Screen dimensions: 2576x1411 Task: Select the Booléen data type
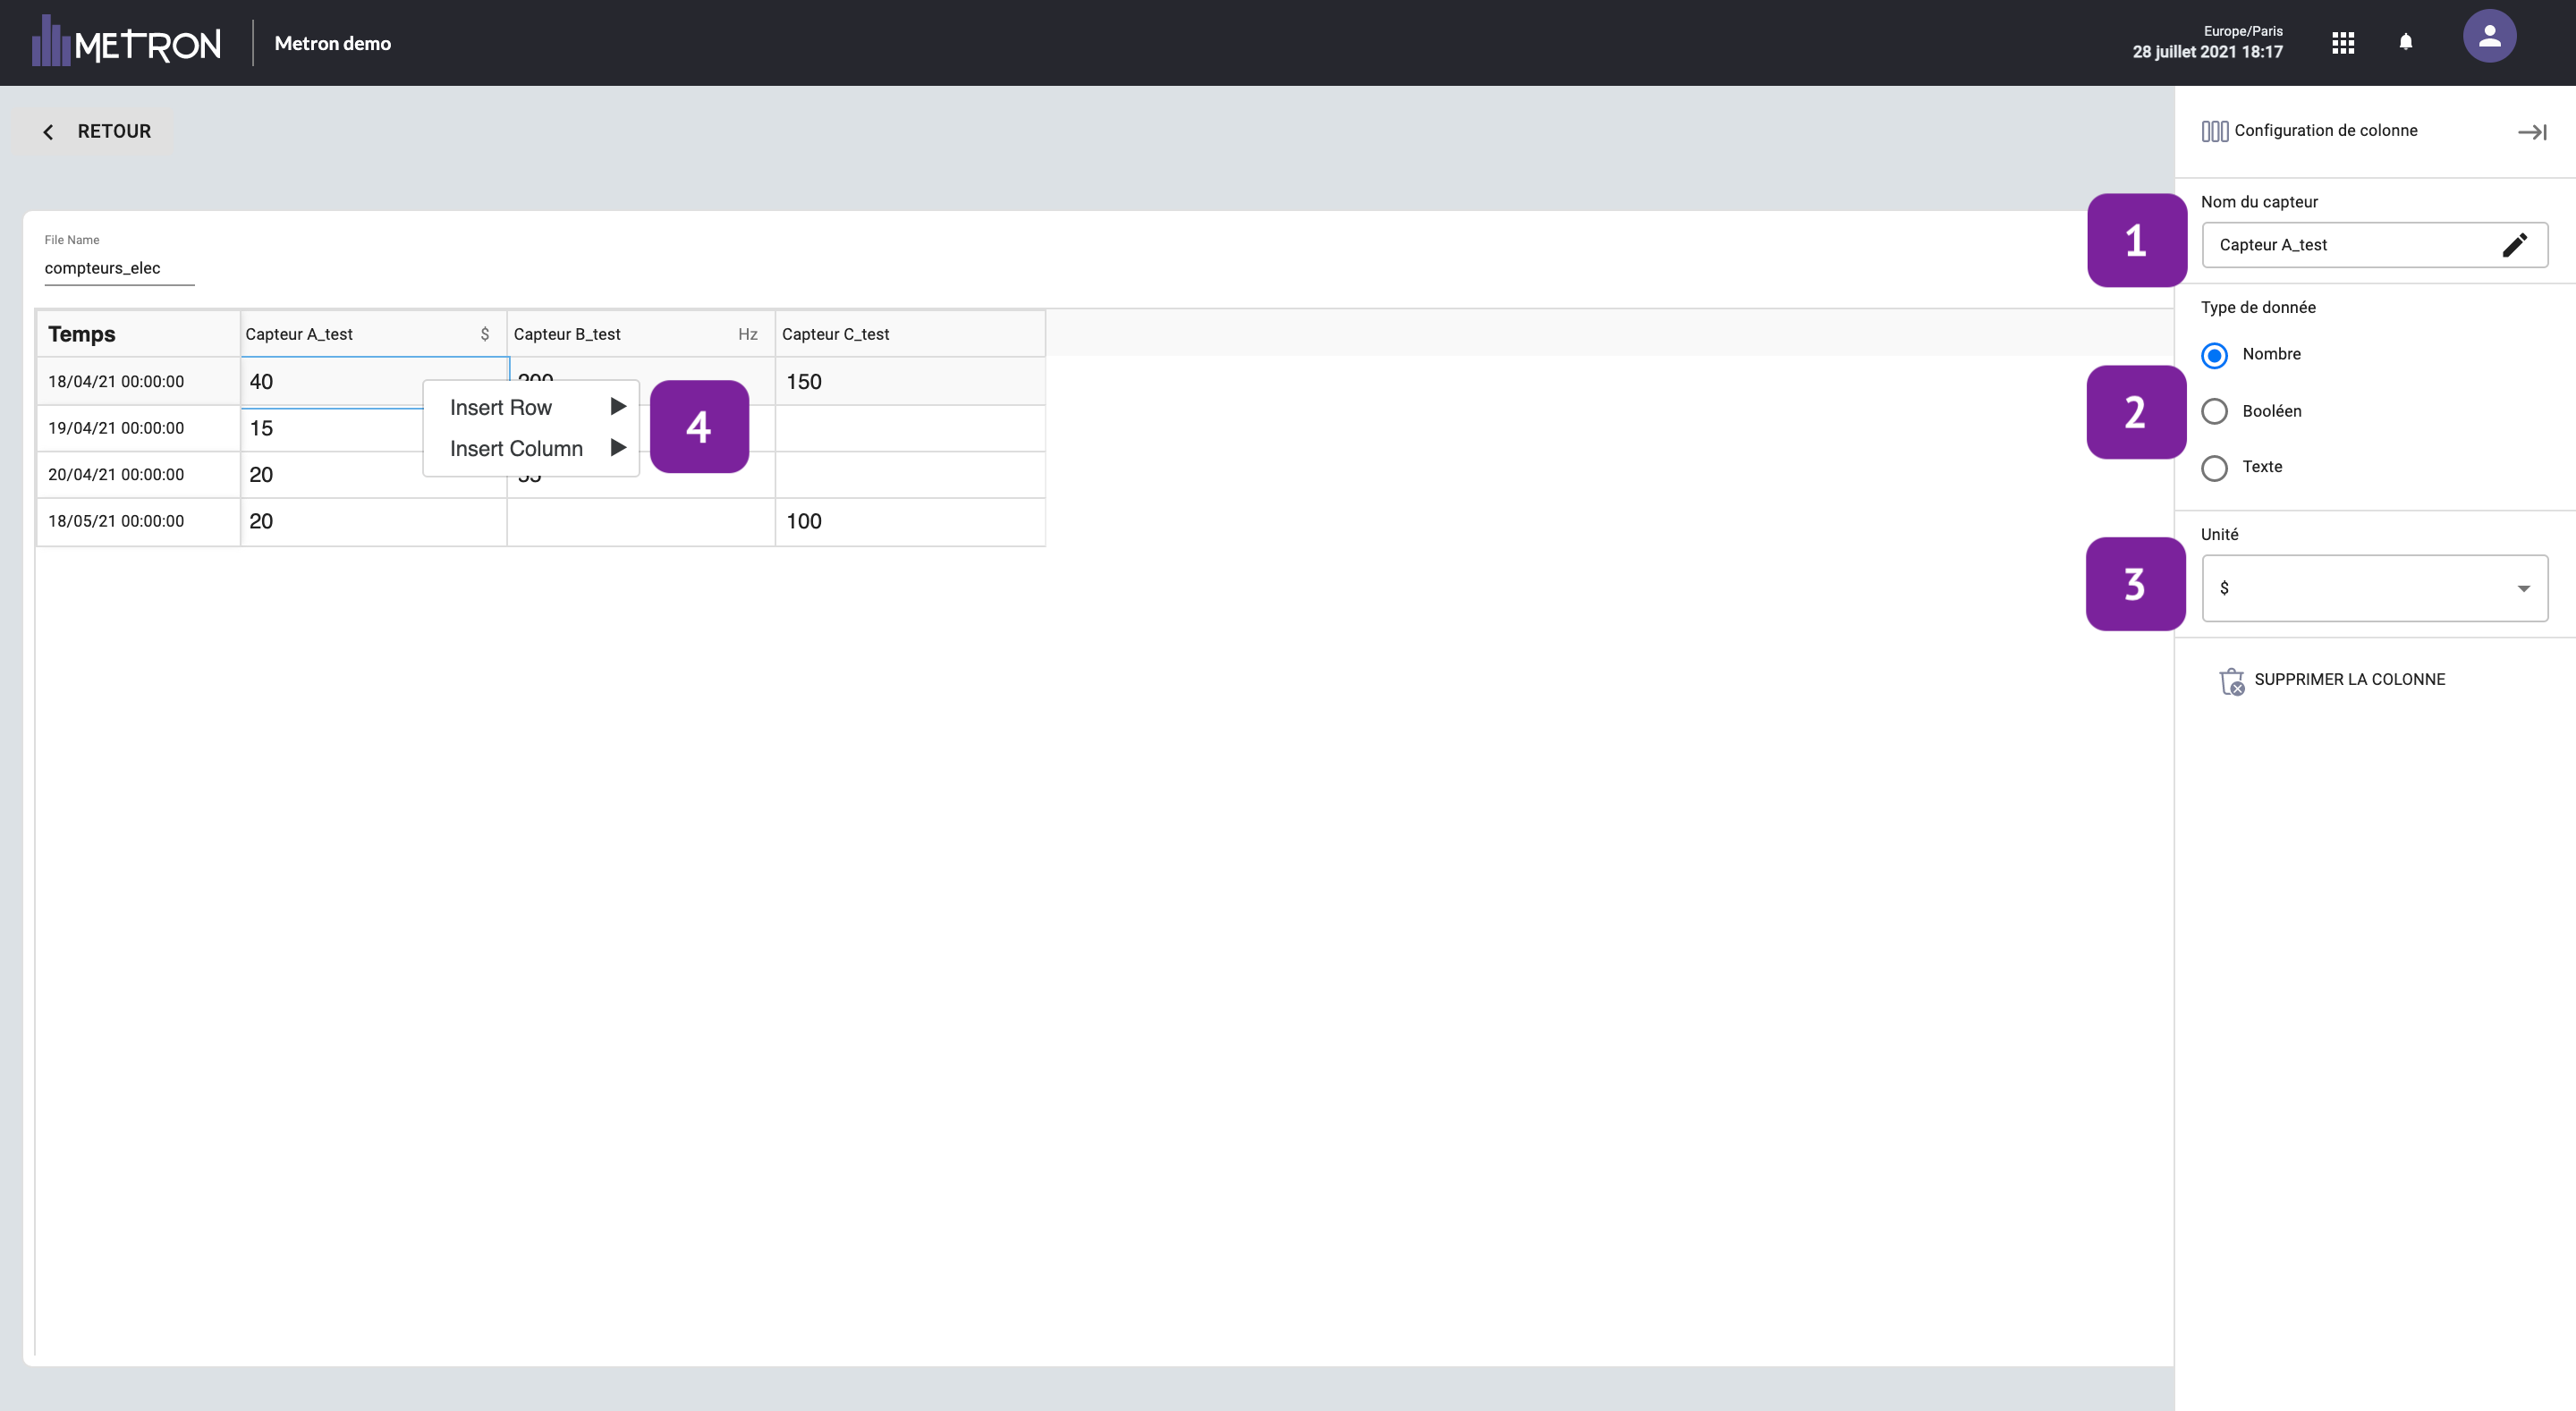[2214, 411]
